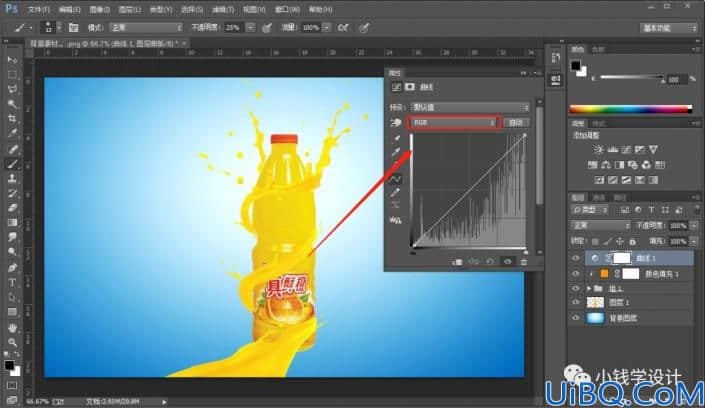Open the RGB channel dropdown in Curves

click(x=454, y=122)
